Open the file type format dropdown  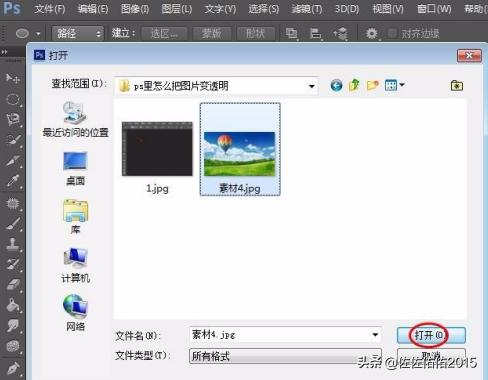tap(285, 356)
